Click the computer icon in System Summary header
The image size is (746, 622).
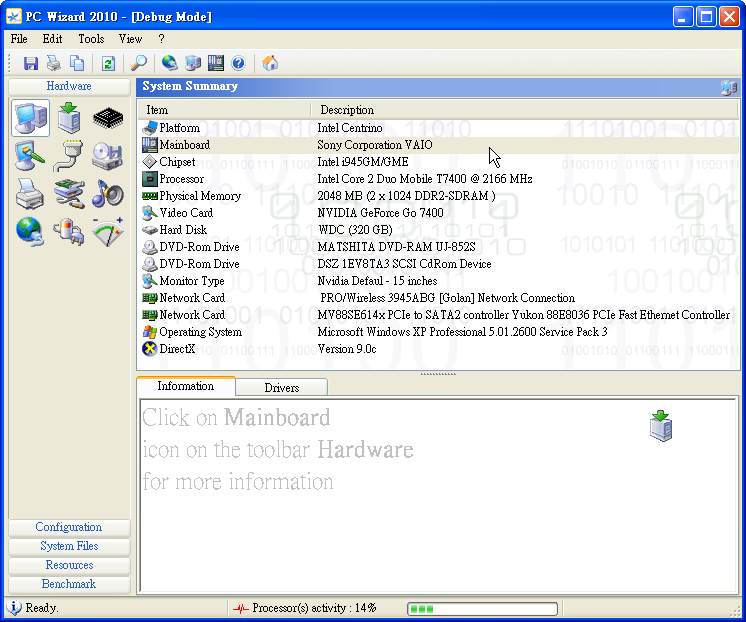pyautogui.click(x=728, y=87)
